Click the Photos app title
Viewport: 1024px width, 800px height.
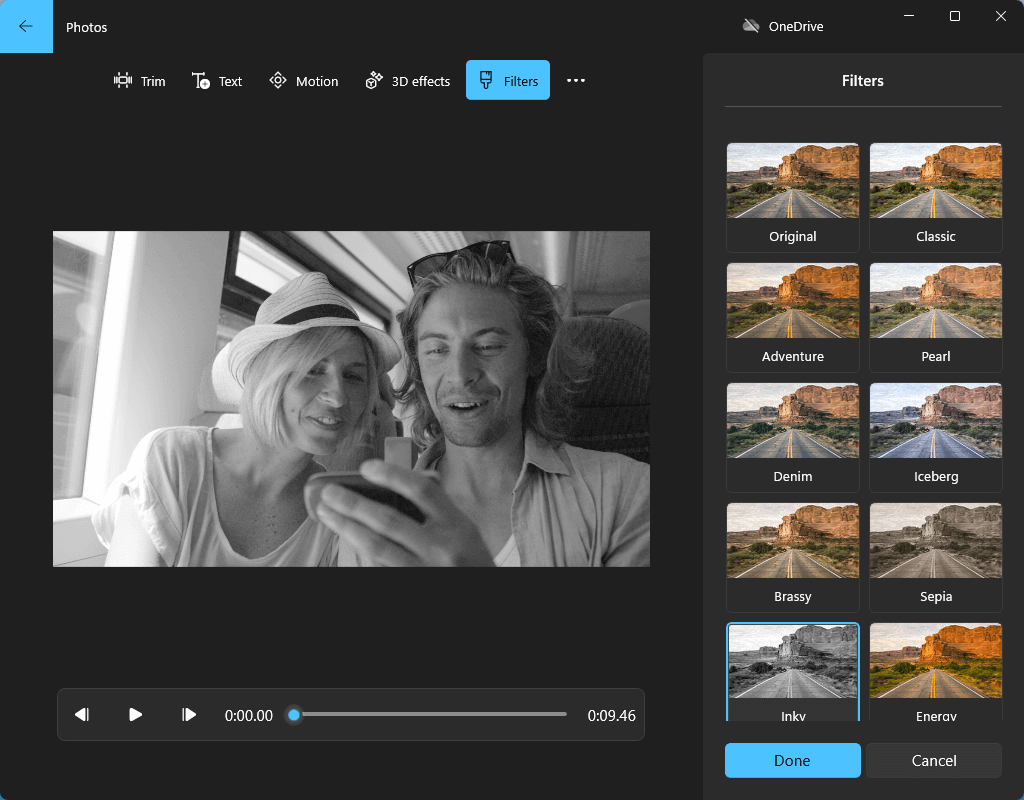[x=86, y=27]
